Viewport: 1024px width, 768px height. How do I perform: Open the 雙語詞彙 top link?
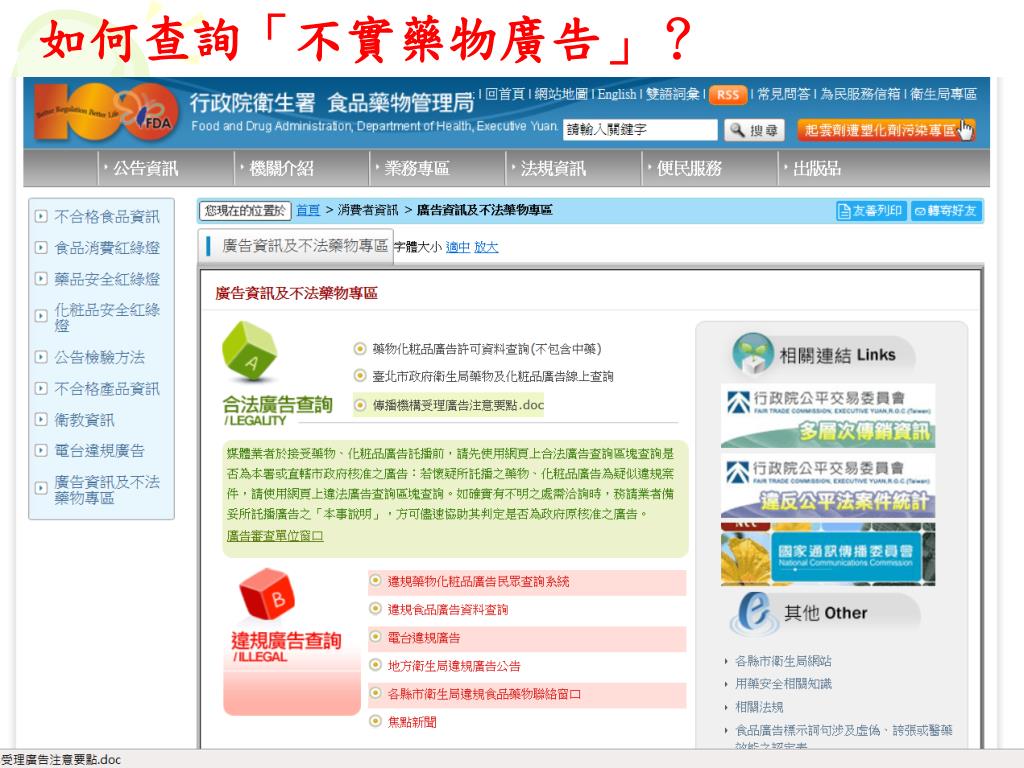tap(673, 94)
